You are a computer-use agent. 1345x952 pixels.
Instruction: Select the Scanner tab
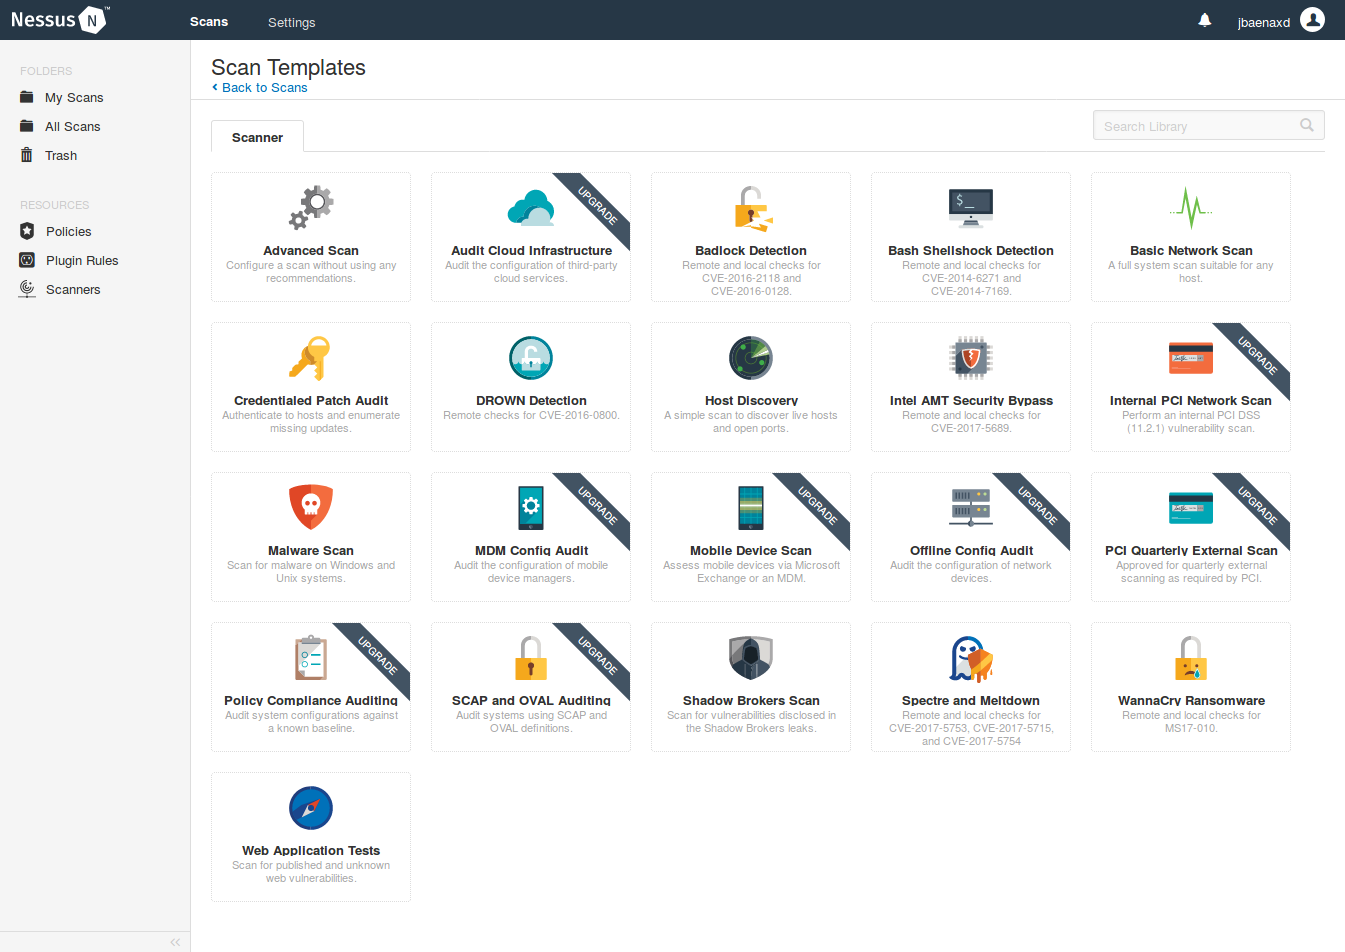(x=257, y=137)
